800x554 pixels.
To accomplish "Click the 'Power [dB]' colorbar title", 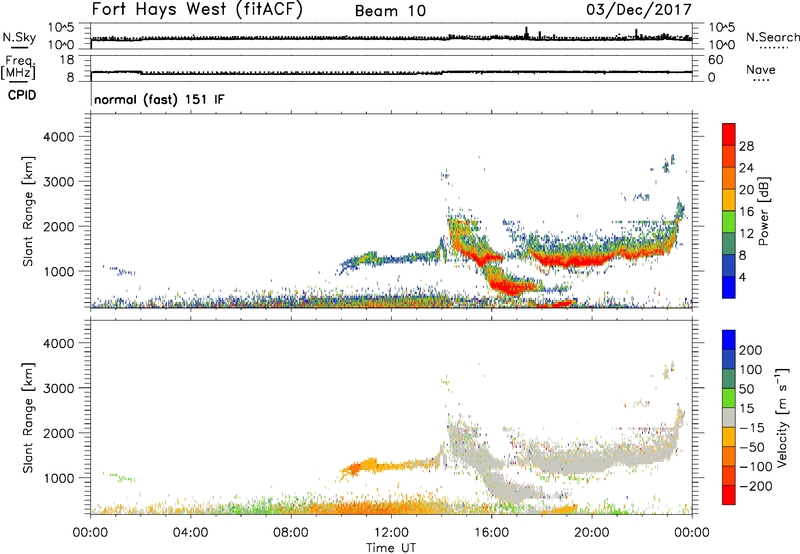I will coord(764,211).
